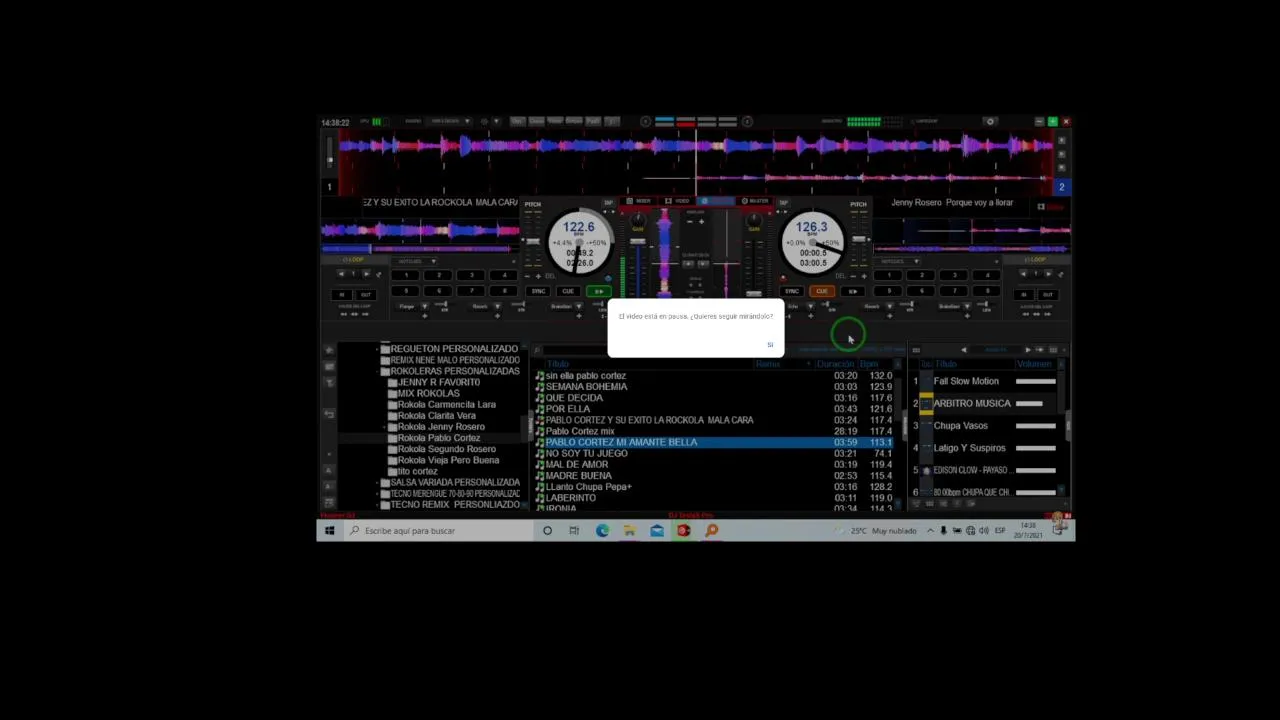Adjust left deck pitch slider
Screen dimensions: 1280x720
532,241
